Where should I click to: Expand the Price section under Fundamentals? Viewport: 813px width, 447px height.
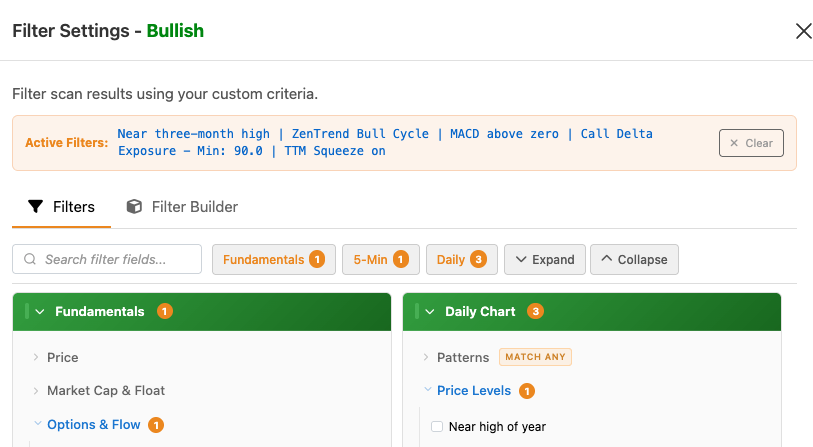pyautogui.click(x=62, y=357)
